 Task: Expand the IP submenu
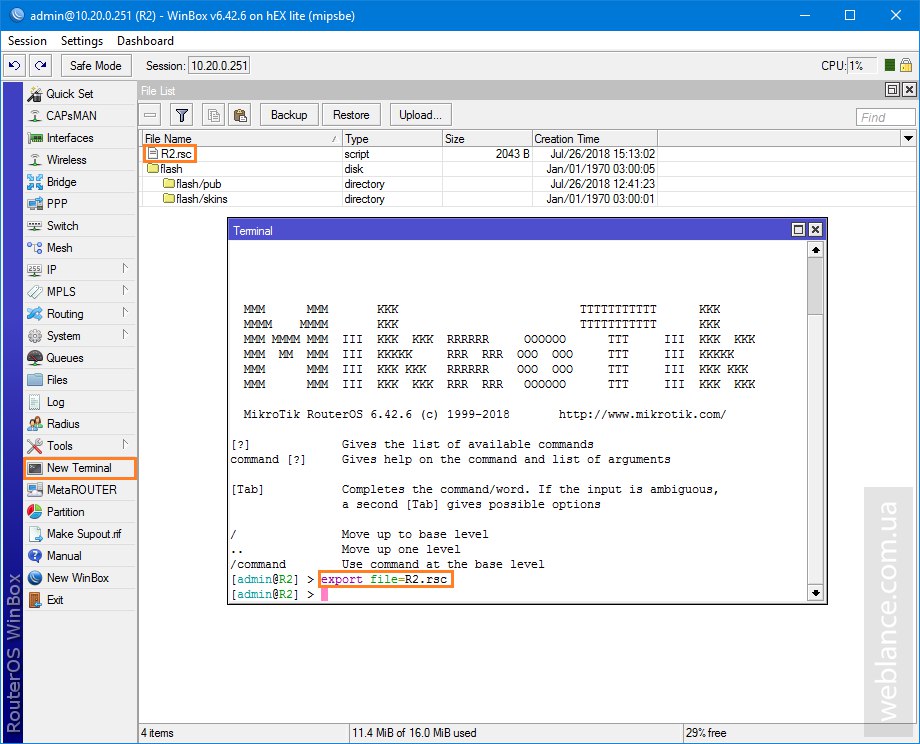pyautogui.click(x=80, y=270)
